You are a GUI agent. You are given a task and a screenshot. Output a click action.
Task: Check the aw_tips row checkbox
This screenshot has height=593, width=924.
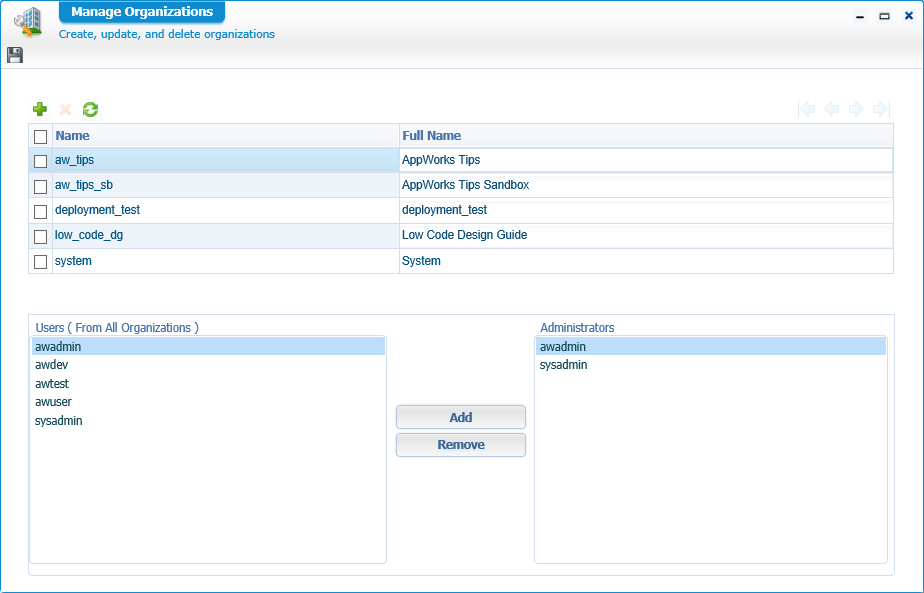coord(41,161)
